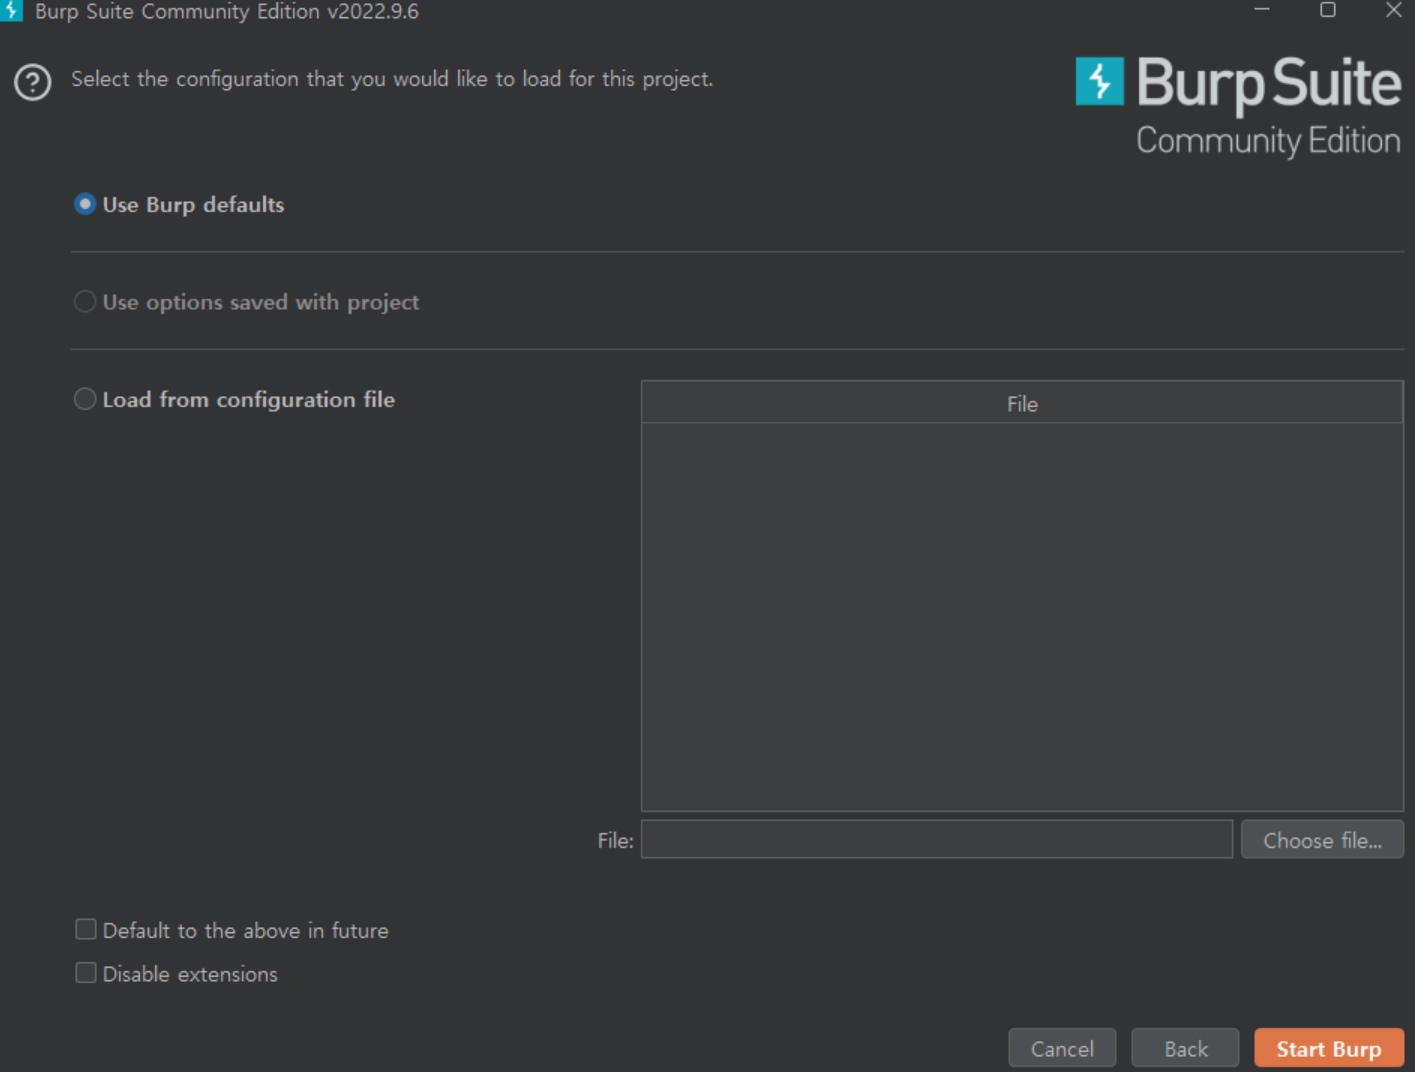Image resolution: width=1415 pixels, height=1072 pixels.
Task: Select Use Burp defaults radio button
Action: click(85, 204)
